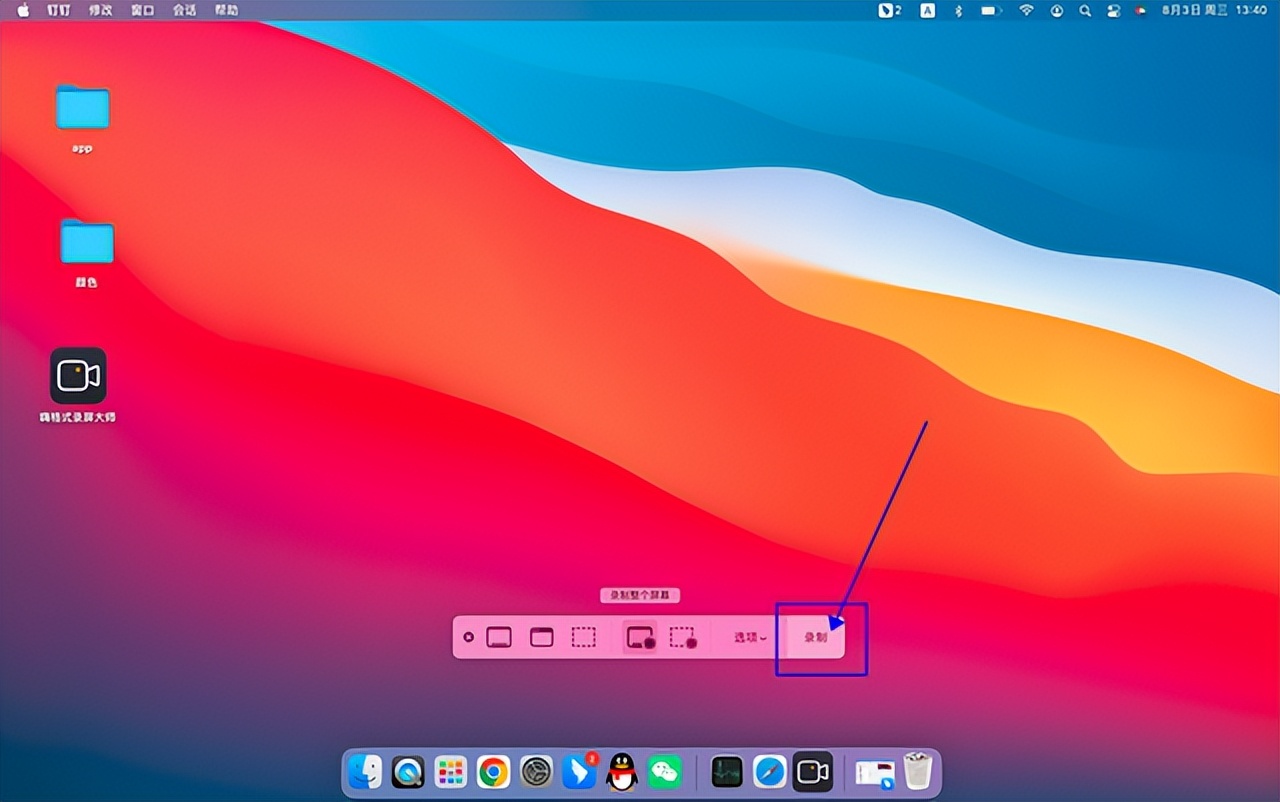This screenshot has width=1280, height=802.
Task: Open WeChat from the Dock
Action: pyautogui.click(x=664, y=771)
